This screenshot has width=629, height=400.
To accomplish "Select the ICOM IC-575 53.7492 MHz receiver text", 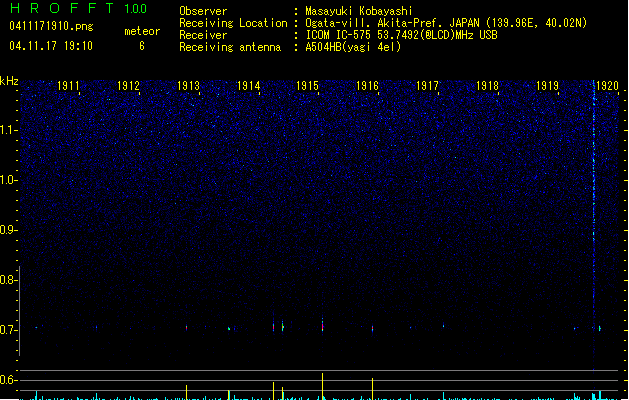I will click(402, 35).
